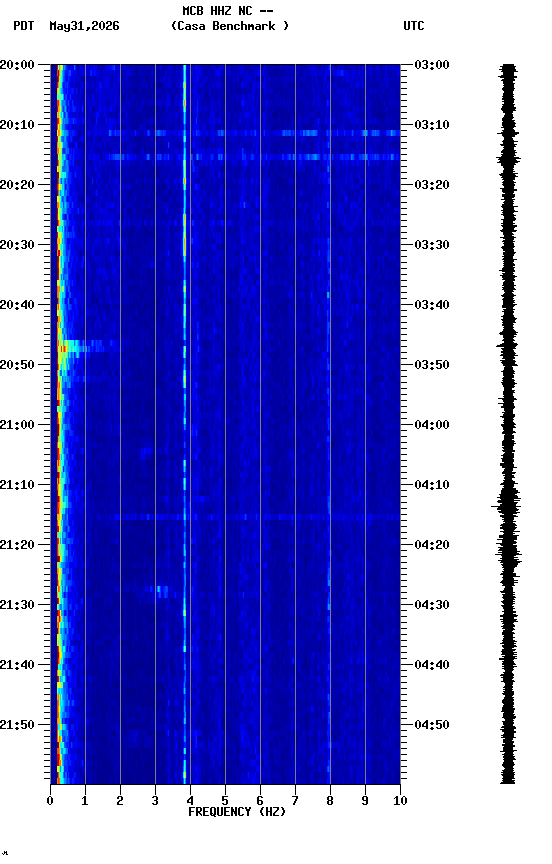Click the frequency axis tick '9'
This screenshot has height=864, width=552.
(x=365, y=801)
